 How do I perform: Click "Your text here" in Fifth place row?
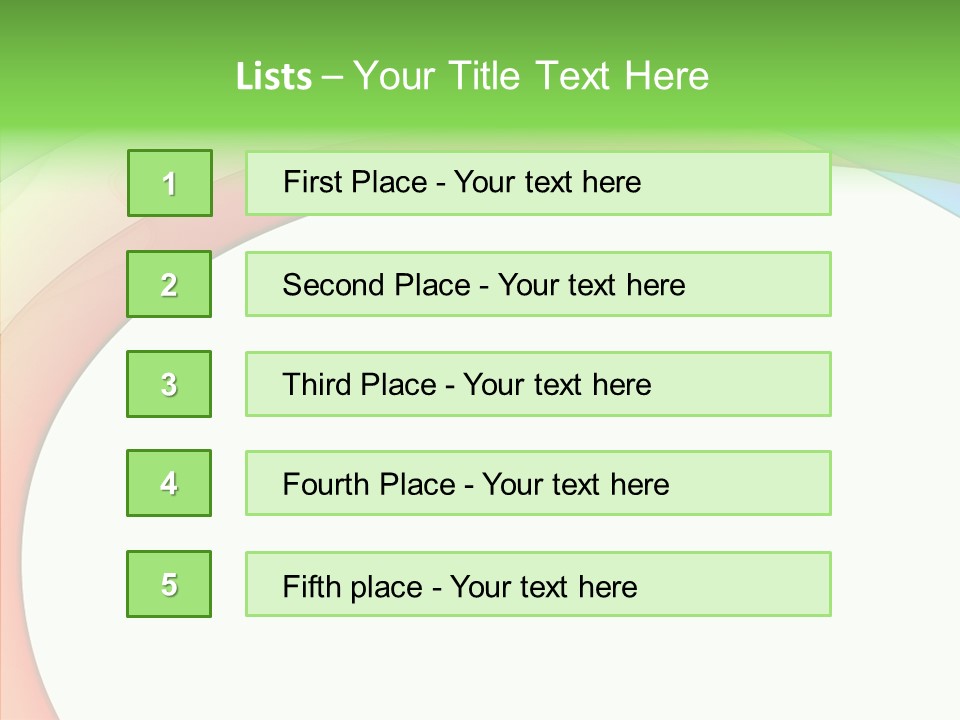tap(543, 586)
